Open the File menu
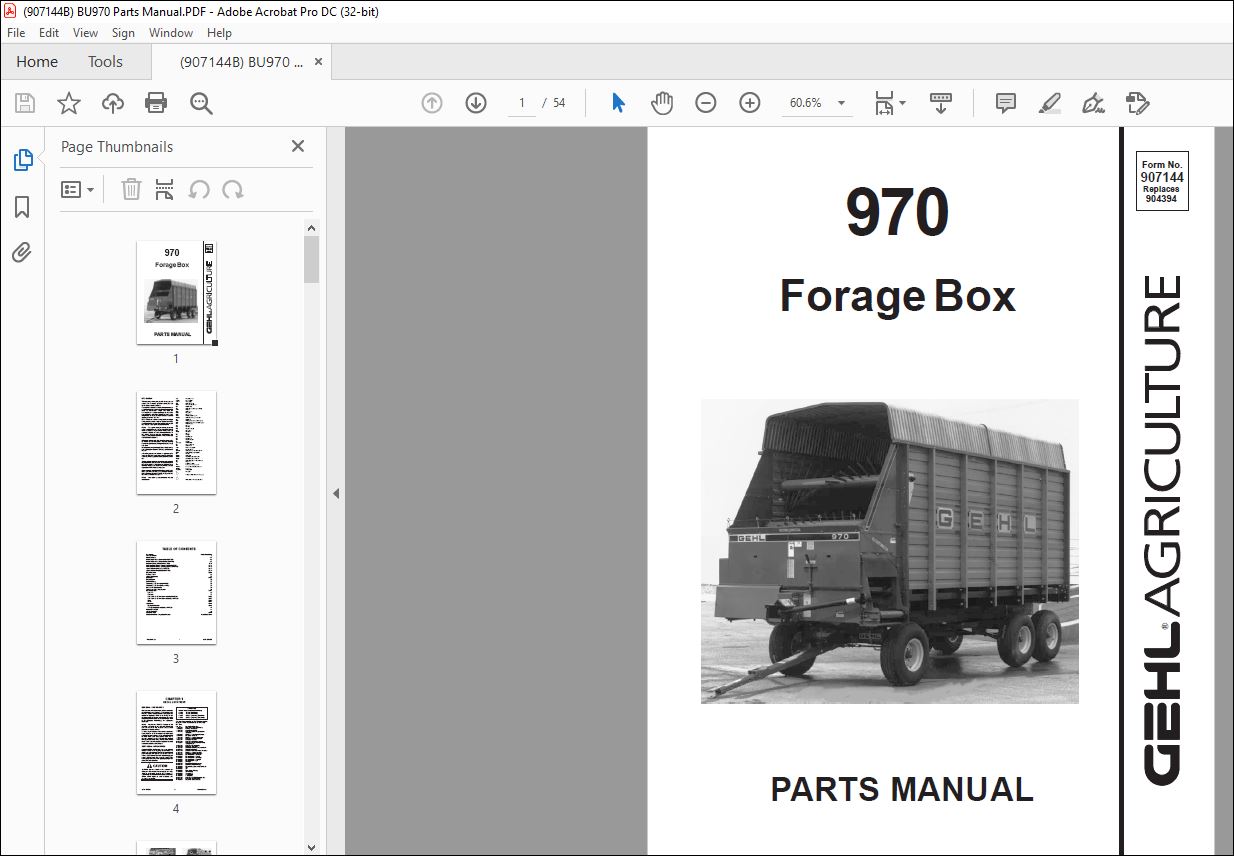 pos(16,33)
